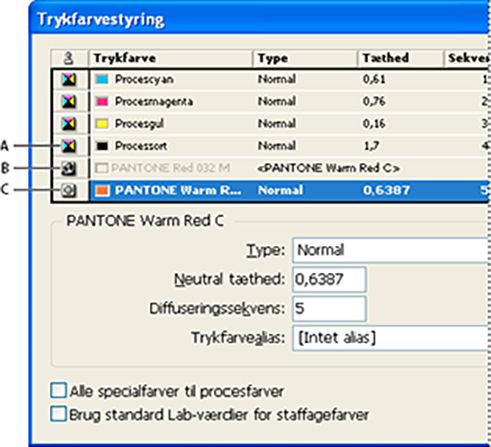
Task: Click the Tæthed column header
Action: [x=401, y=58]
